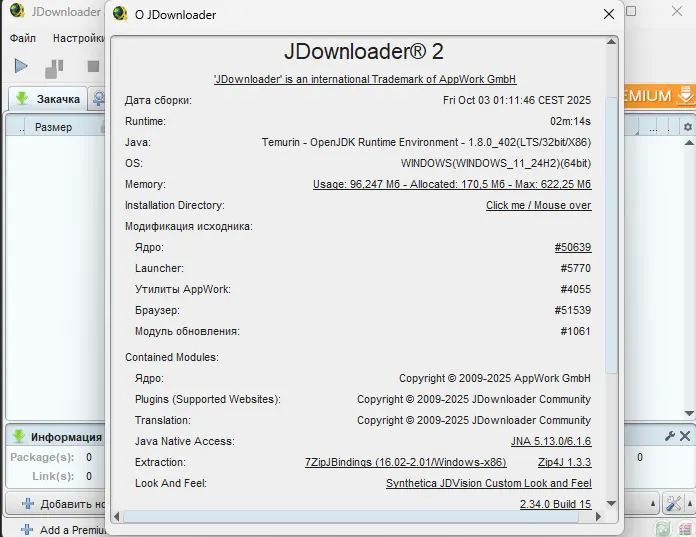Screen dimensions: 696x537
Task: Open the 'Click me / Mouse over' link
Action: (538, 205)
